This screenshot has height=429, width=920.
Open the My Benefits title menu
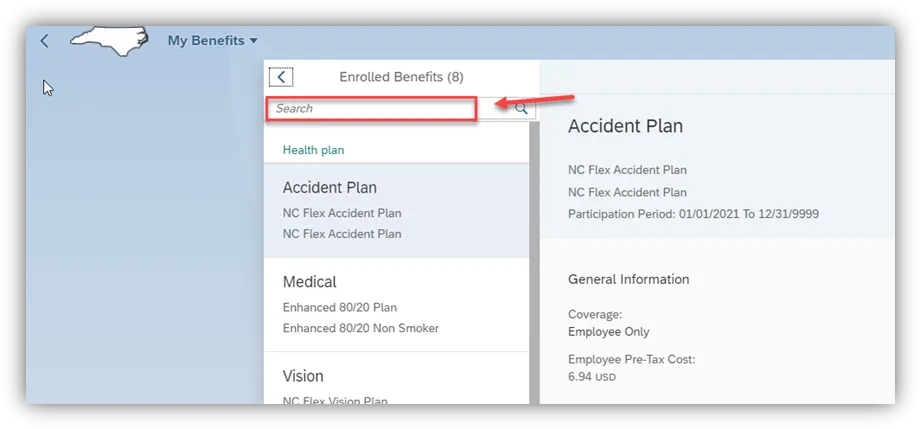point(212,41)
